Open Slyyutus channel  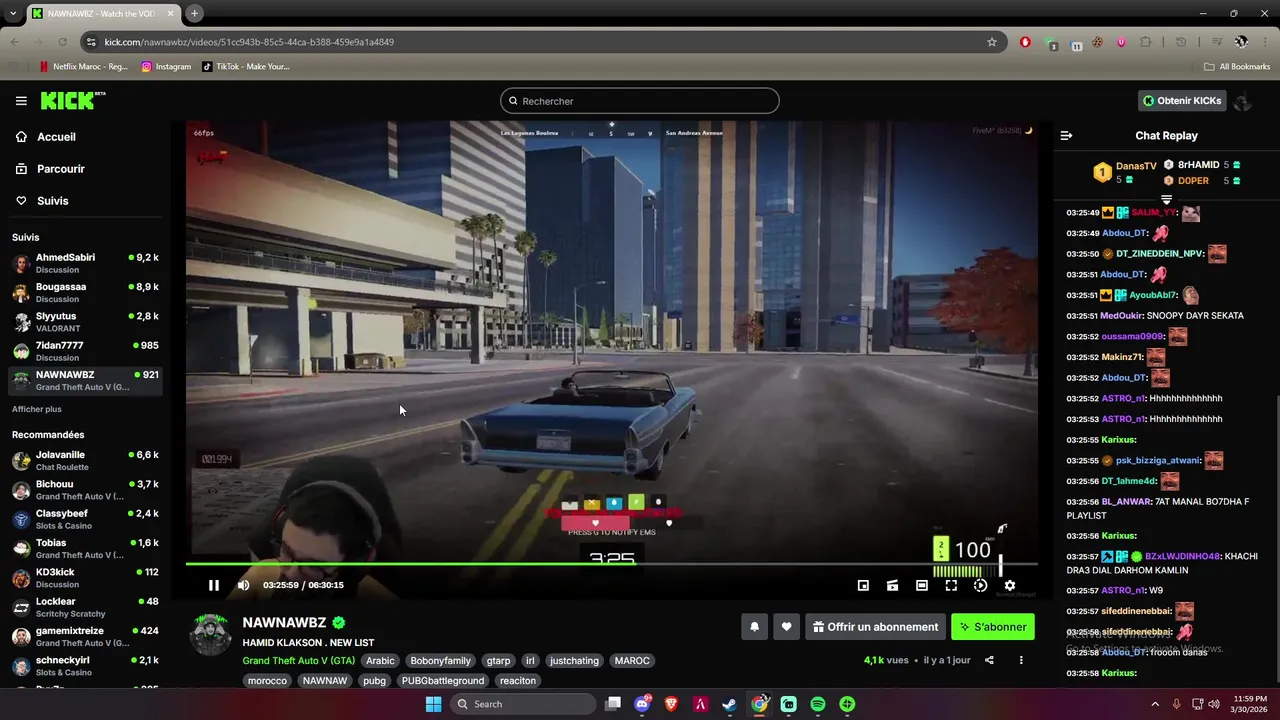pyautogui.click(x=85, y=322)
